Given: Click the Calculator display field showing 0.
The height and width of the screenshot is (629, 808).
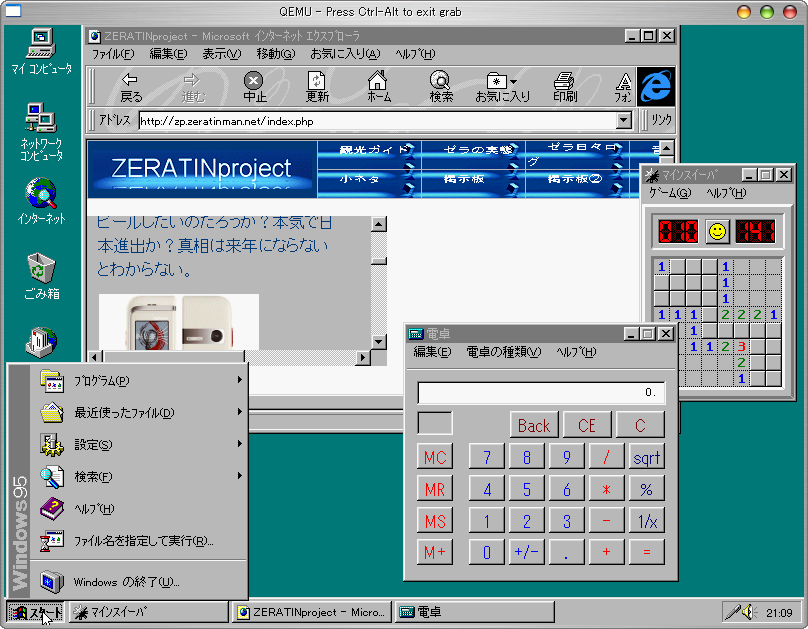Looking at the screenshot, I should click(x=541, y=393).
